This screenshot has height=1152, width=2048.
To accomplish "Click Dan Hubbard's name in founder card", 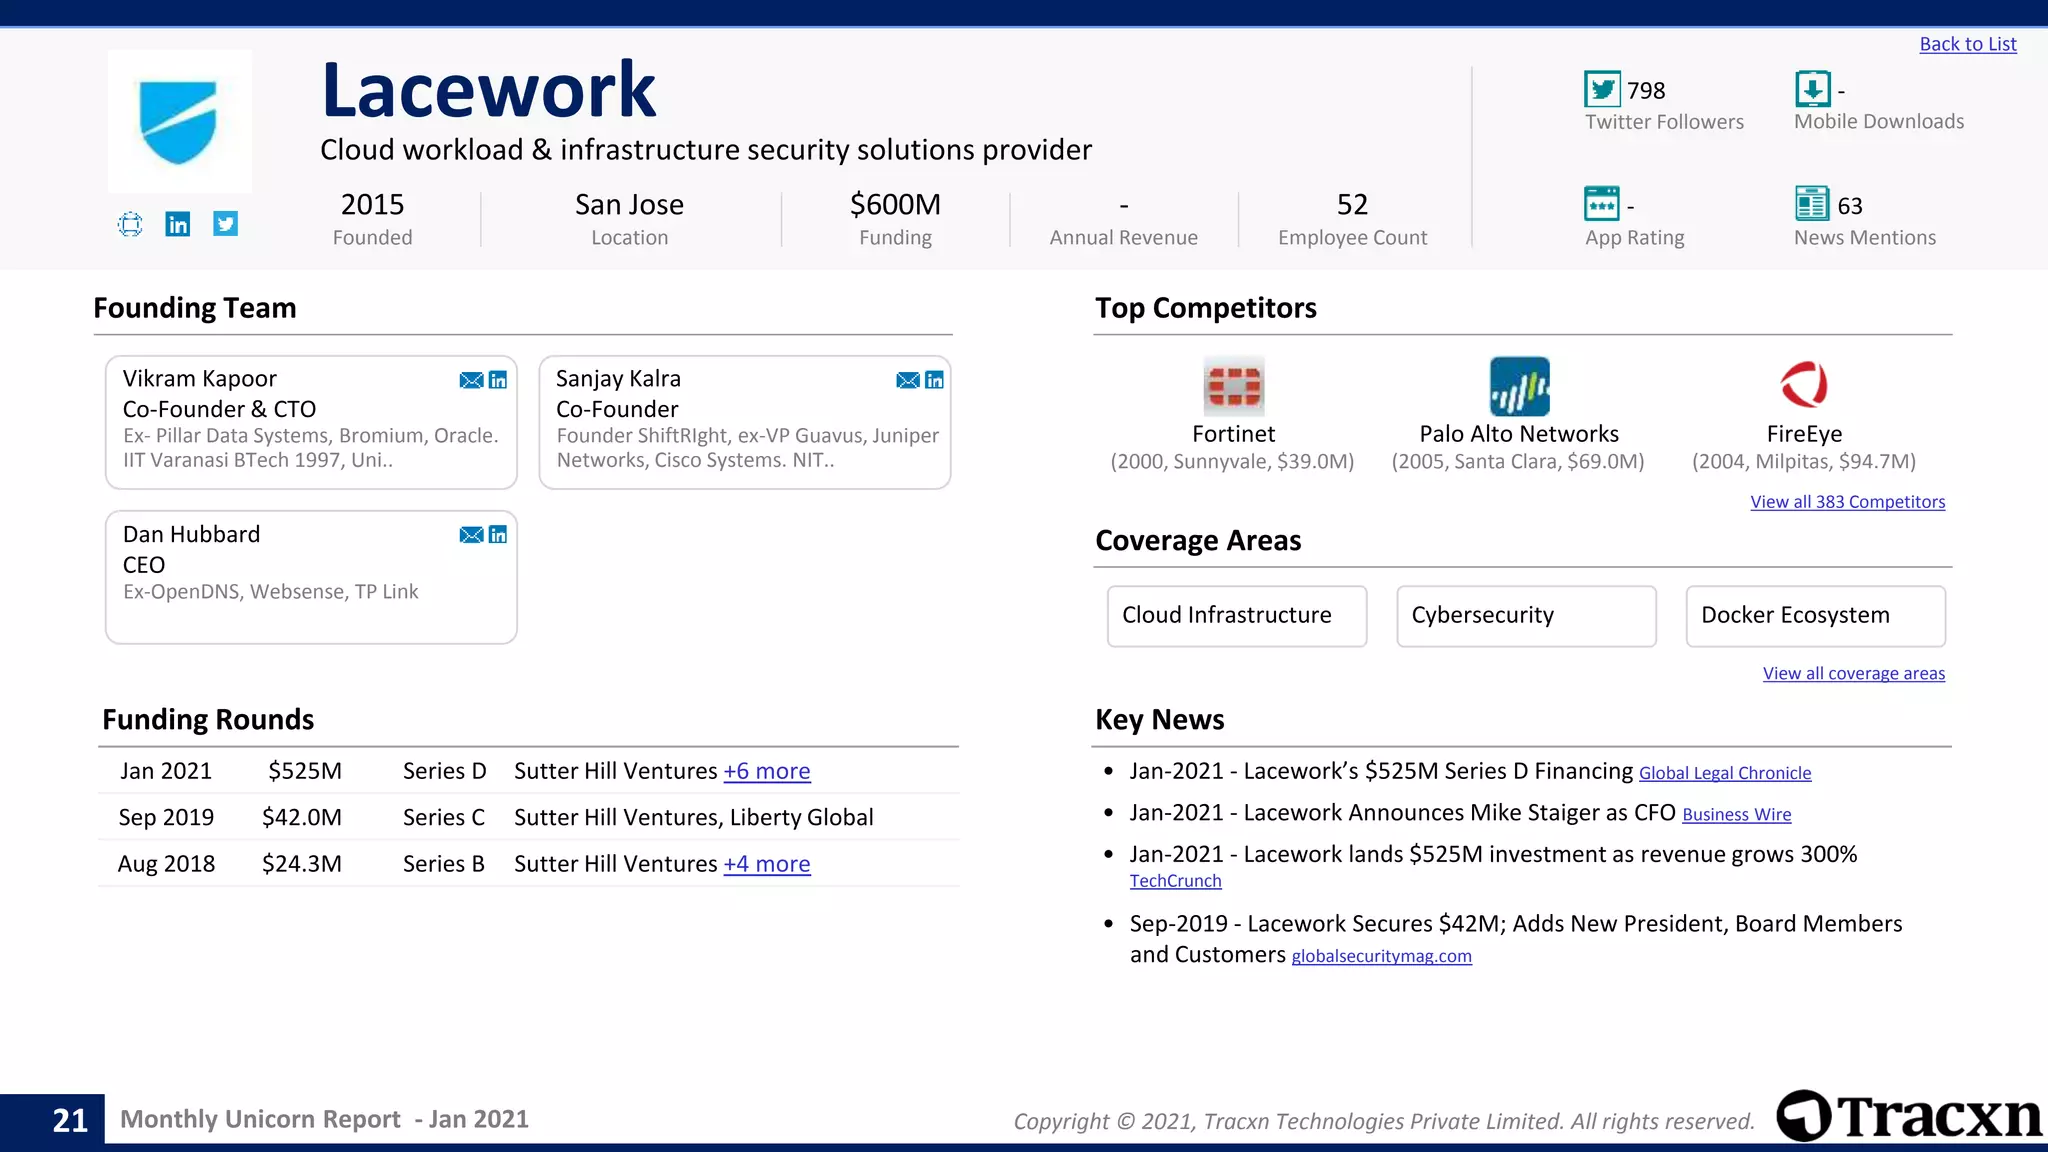I will (x=192, y=534).
